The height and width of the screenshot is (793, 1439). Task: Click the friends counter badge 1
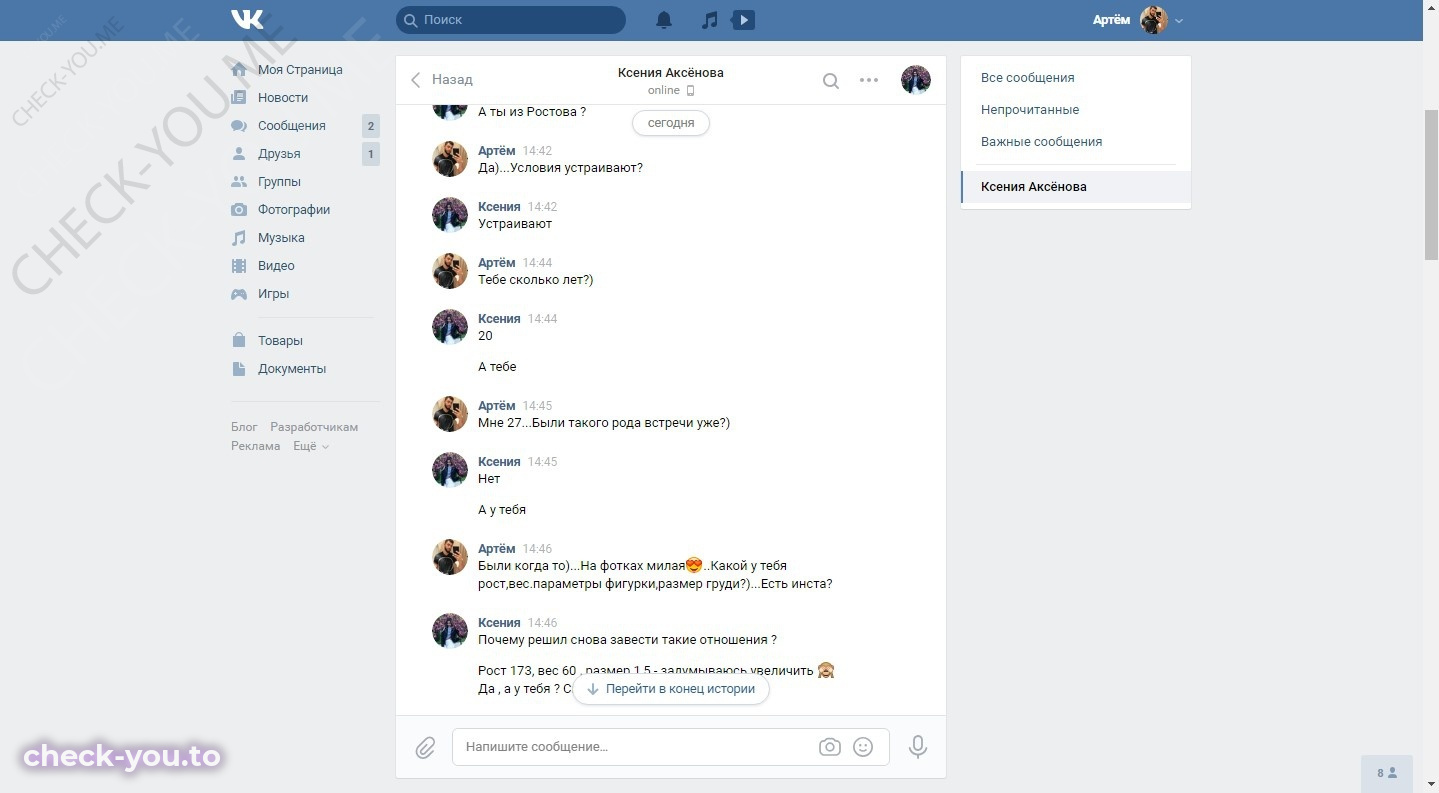pyautogui.click(x=371, y=154)
